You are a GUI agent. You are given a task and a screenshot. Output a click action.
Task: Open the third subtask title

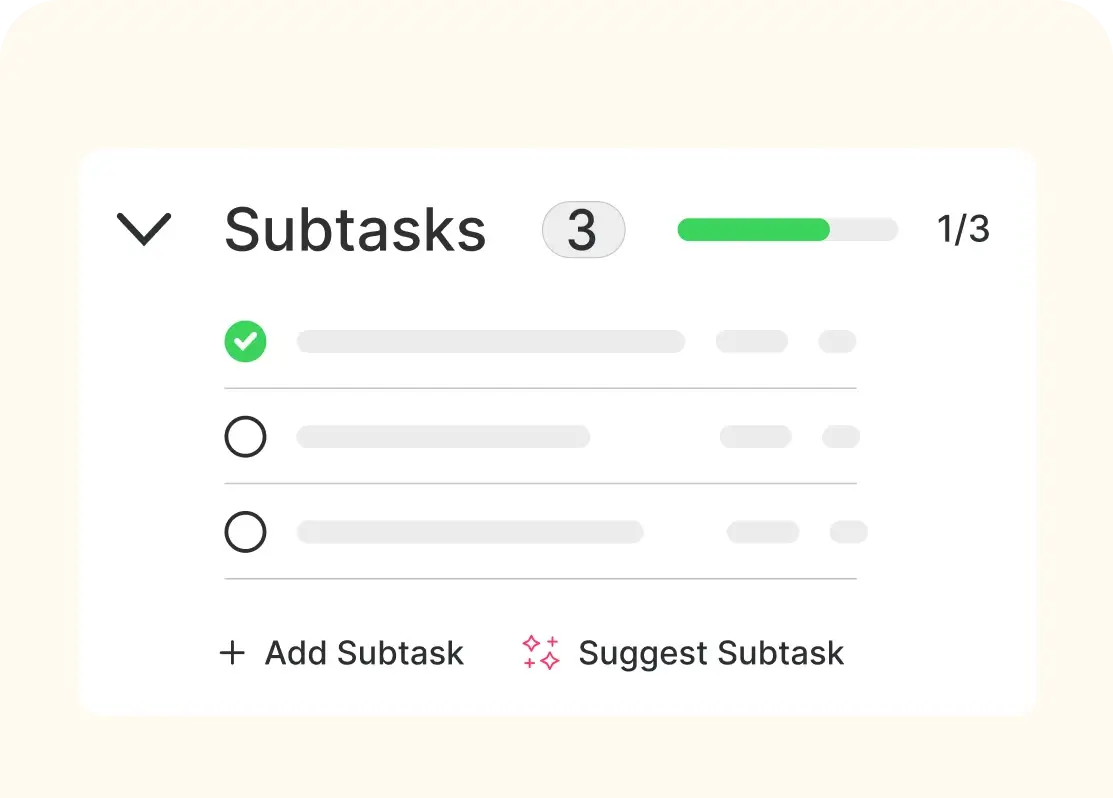[470, 532]
